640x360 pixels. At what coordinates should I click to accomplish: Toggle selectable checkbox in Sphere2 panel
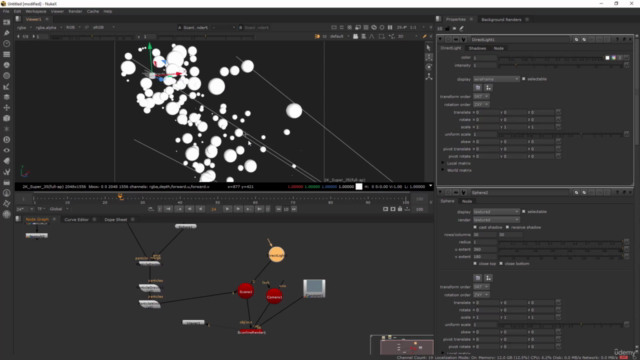pos(524,211)
